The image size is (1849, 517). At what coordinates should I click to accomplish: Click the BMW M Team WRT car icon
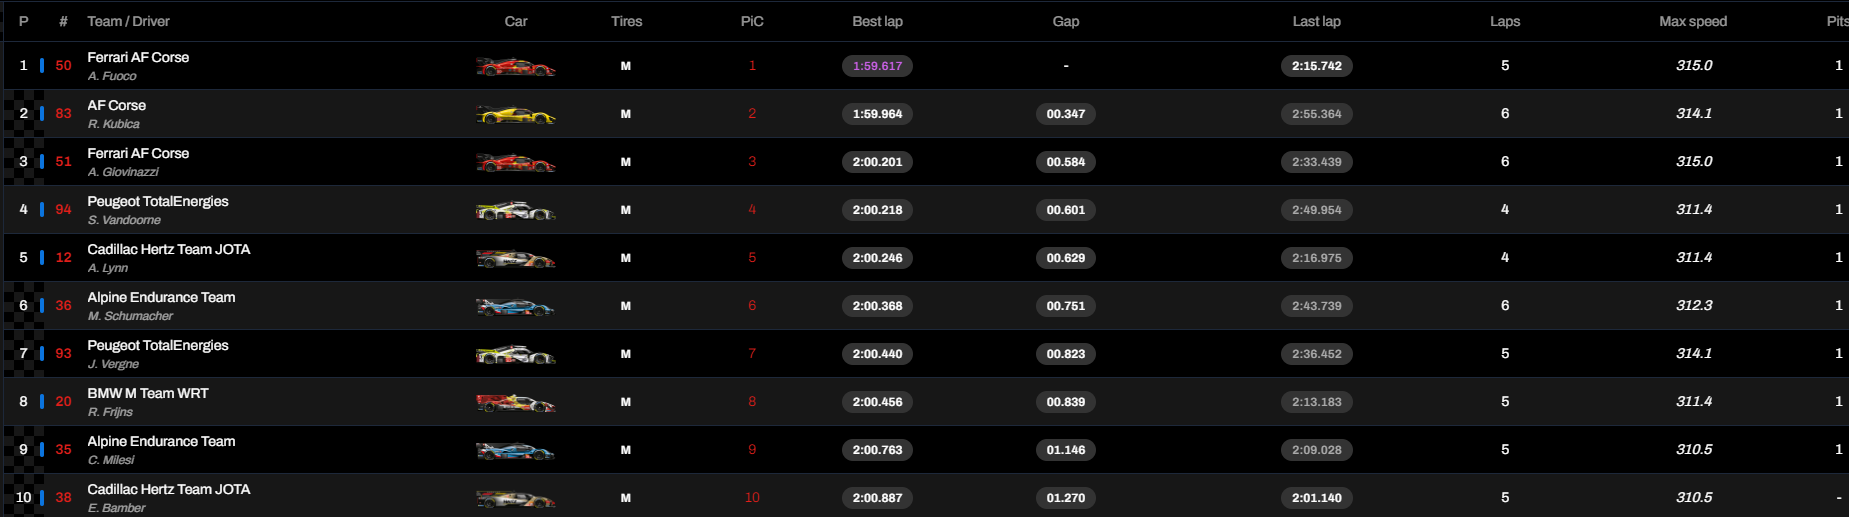tap(515, 403)
